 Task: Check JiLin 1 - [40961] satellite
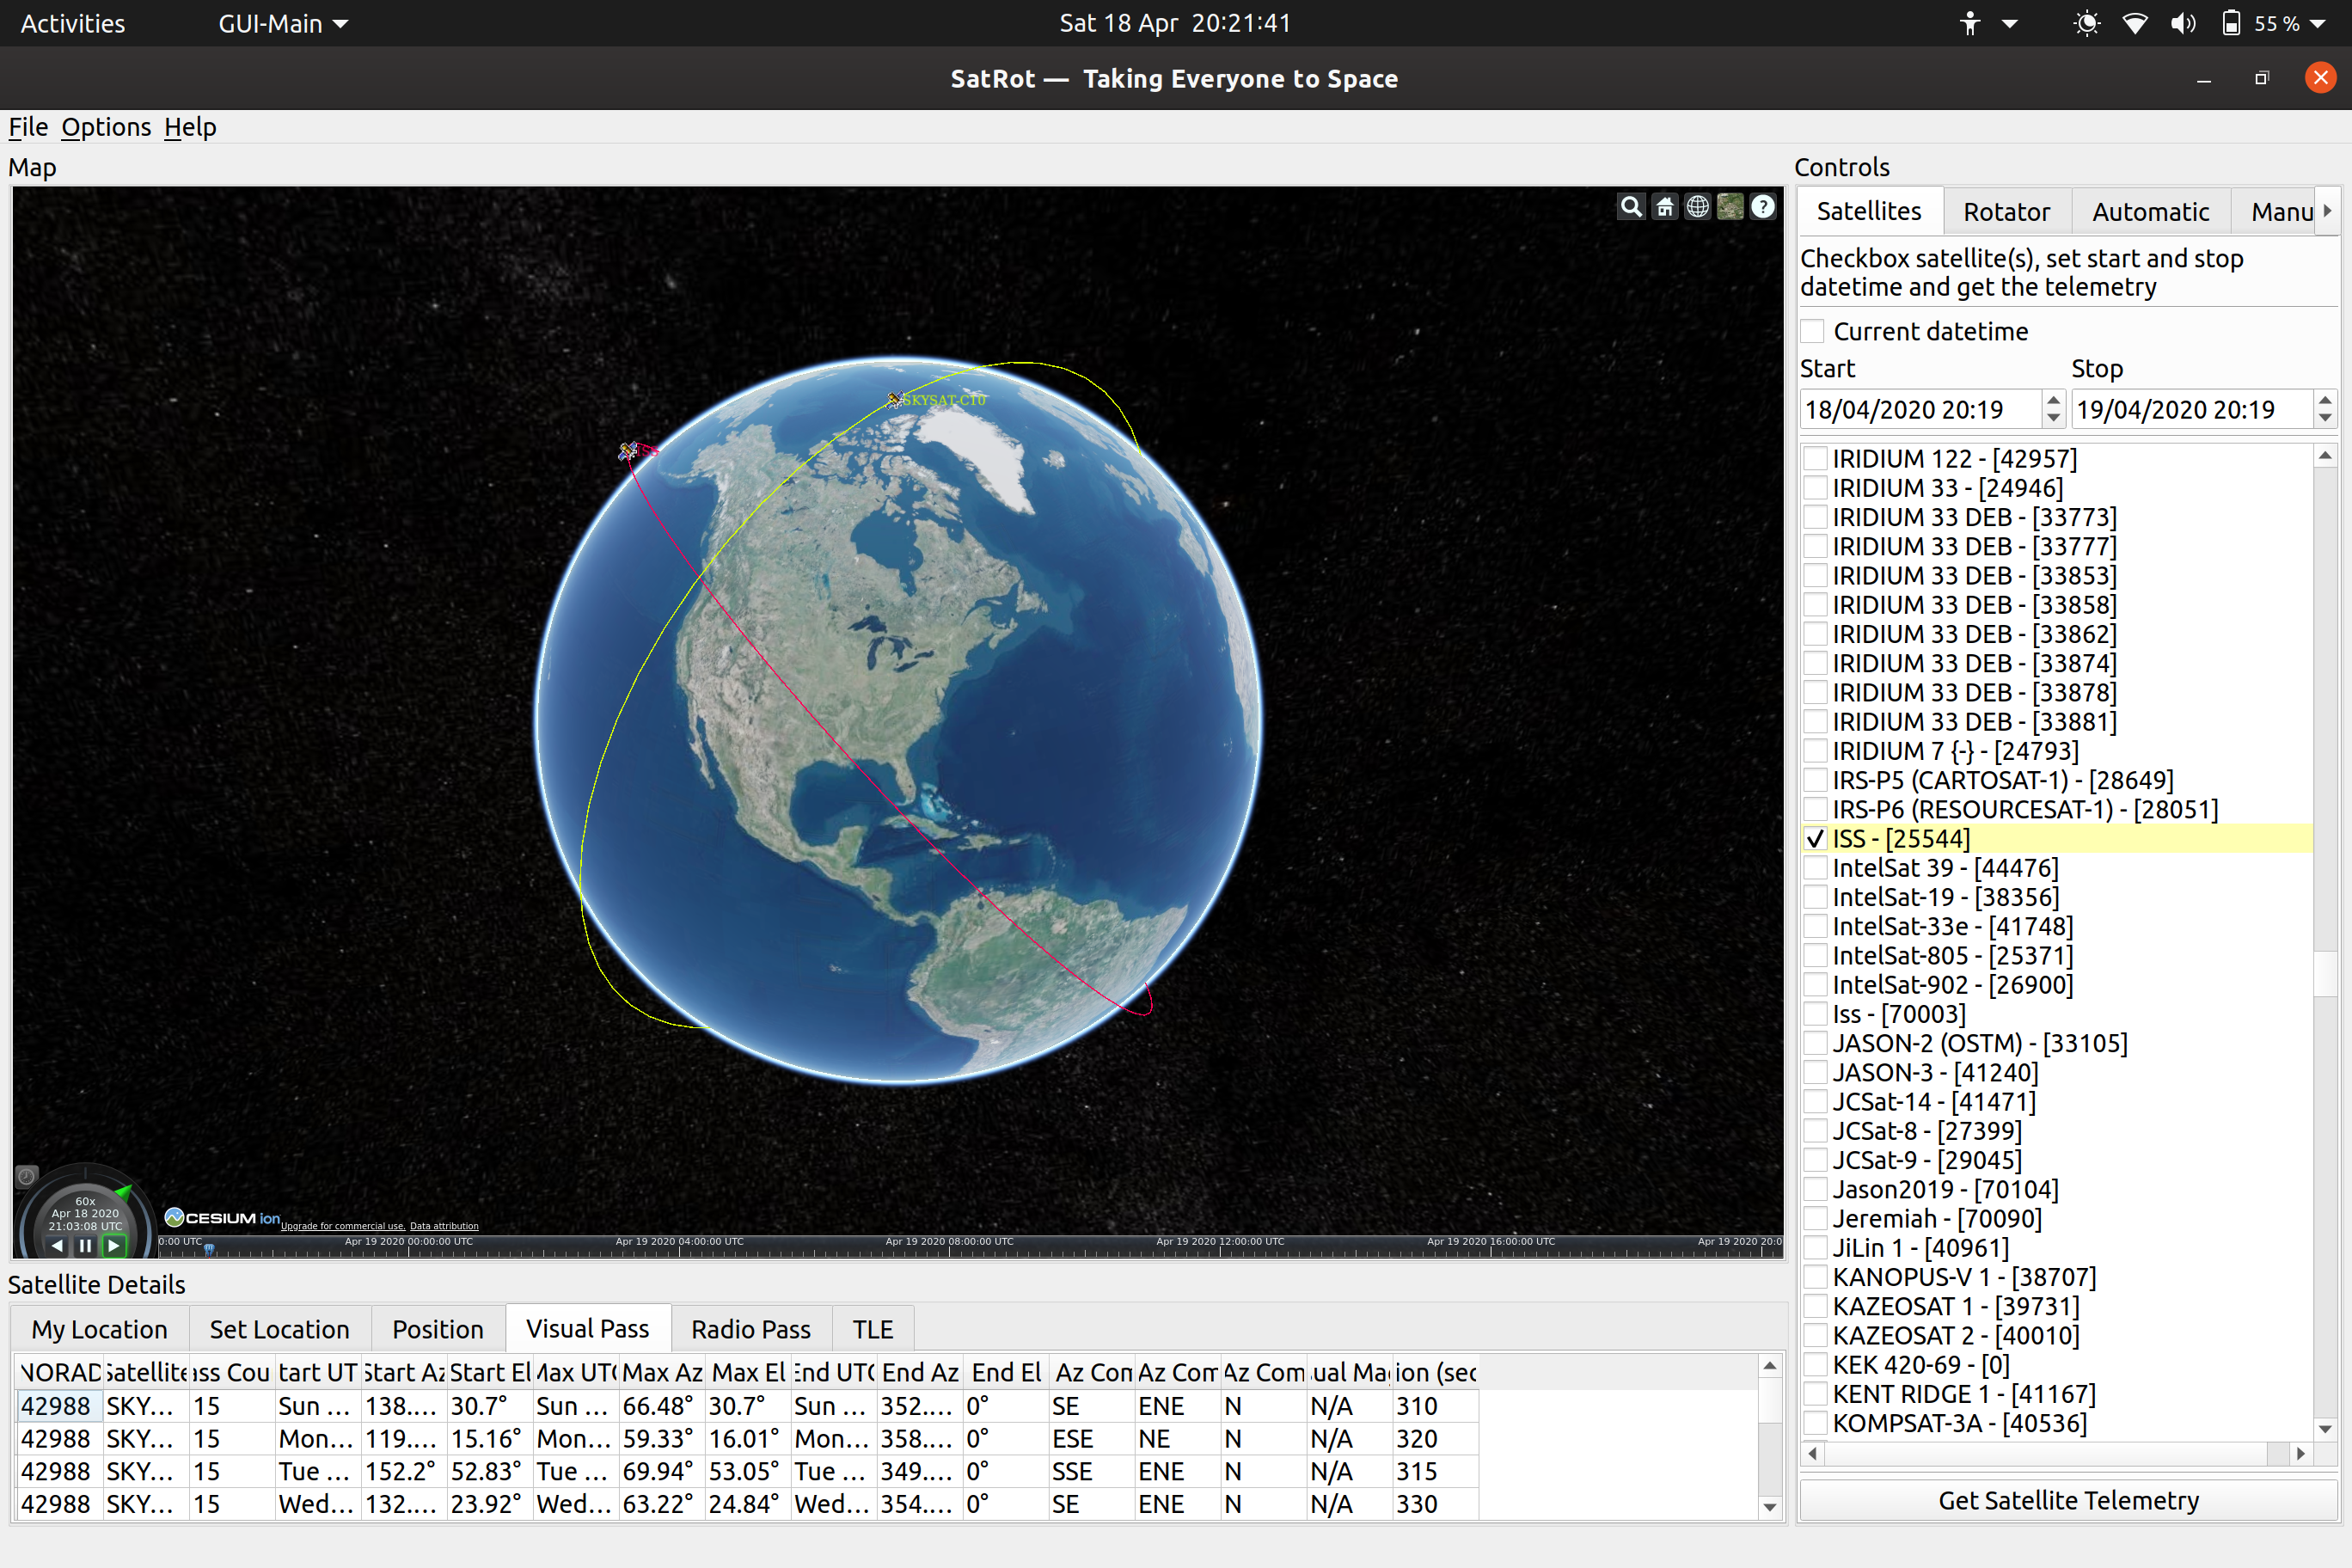1815,1247
